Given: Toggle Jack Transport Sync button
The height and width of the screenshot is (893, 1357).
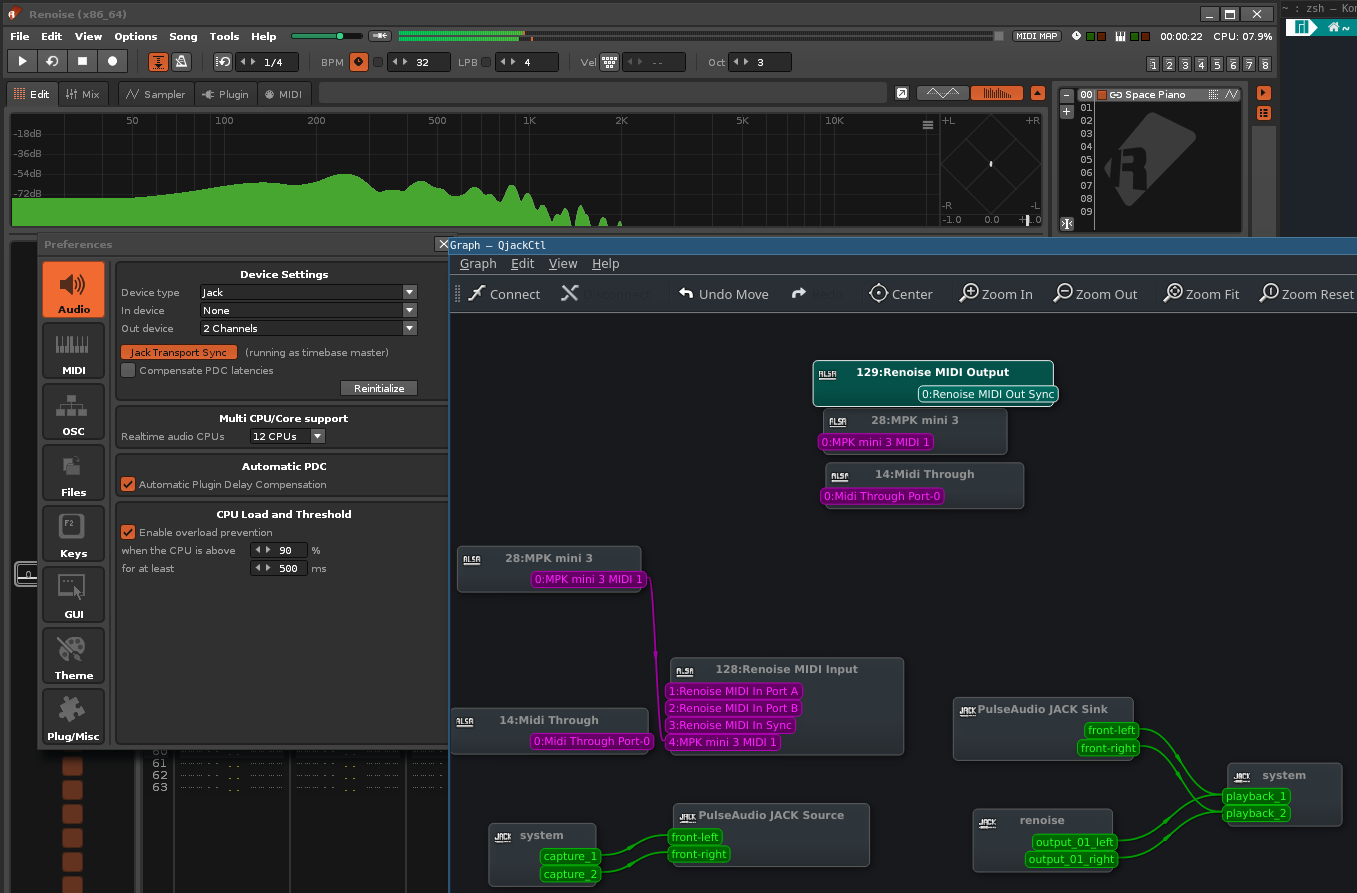Looking at the screenshot, I should [x=179, y=352].
